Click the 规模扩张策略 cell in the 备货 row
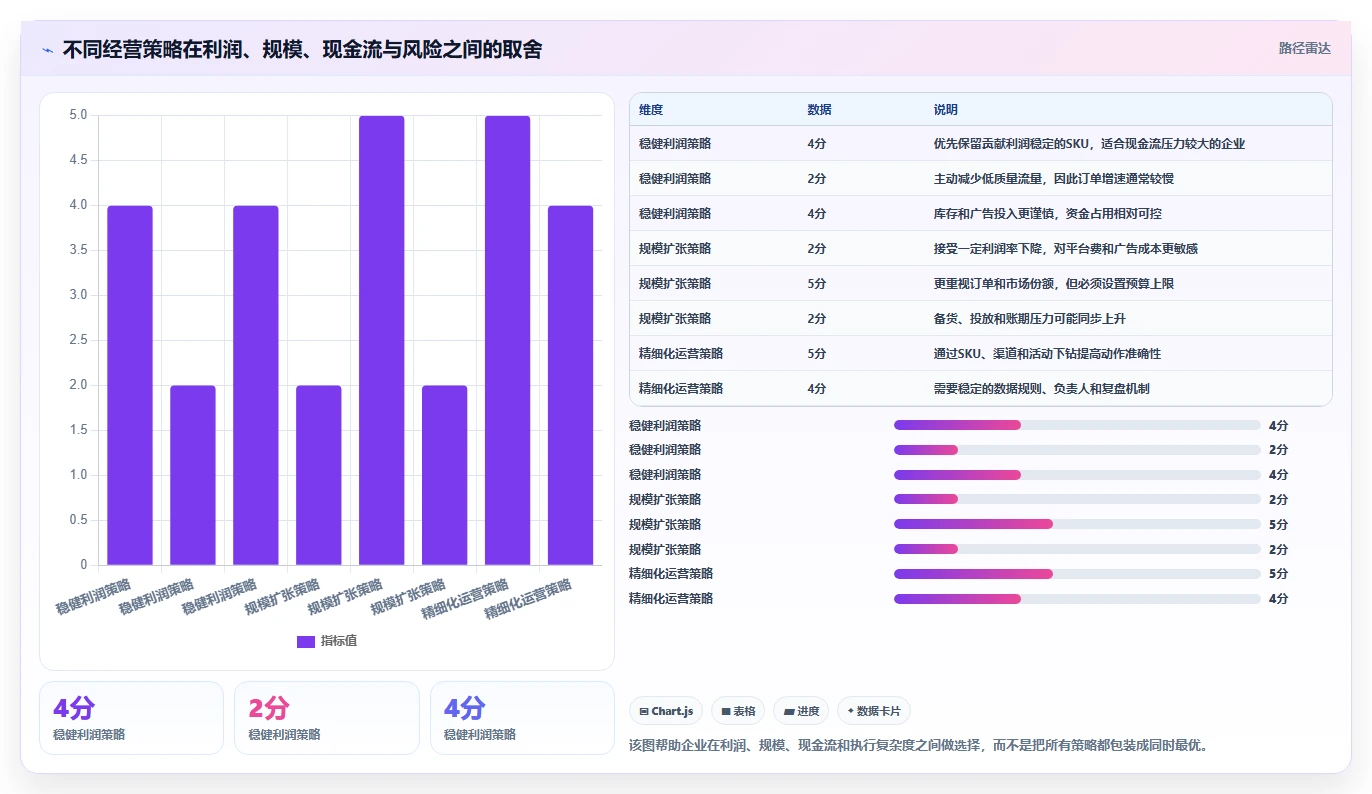The width and height of the screenshot is (1372, 794). click(675, 319)
